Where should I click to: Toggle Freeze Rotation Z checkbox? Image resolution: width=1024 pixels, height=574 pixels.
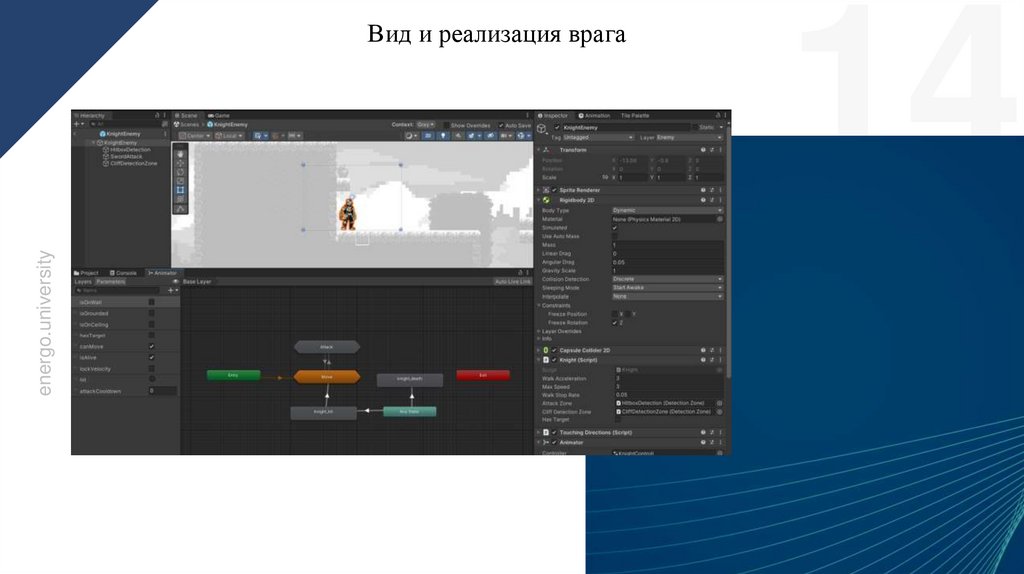tap(615, 323)
